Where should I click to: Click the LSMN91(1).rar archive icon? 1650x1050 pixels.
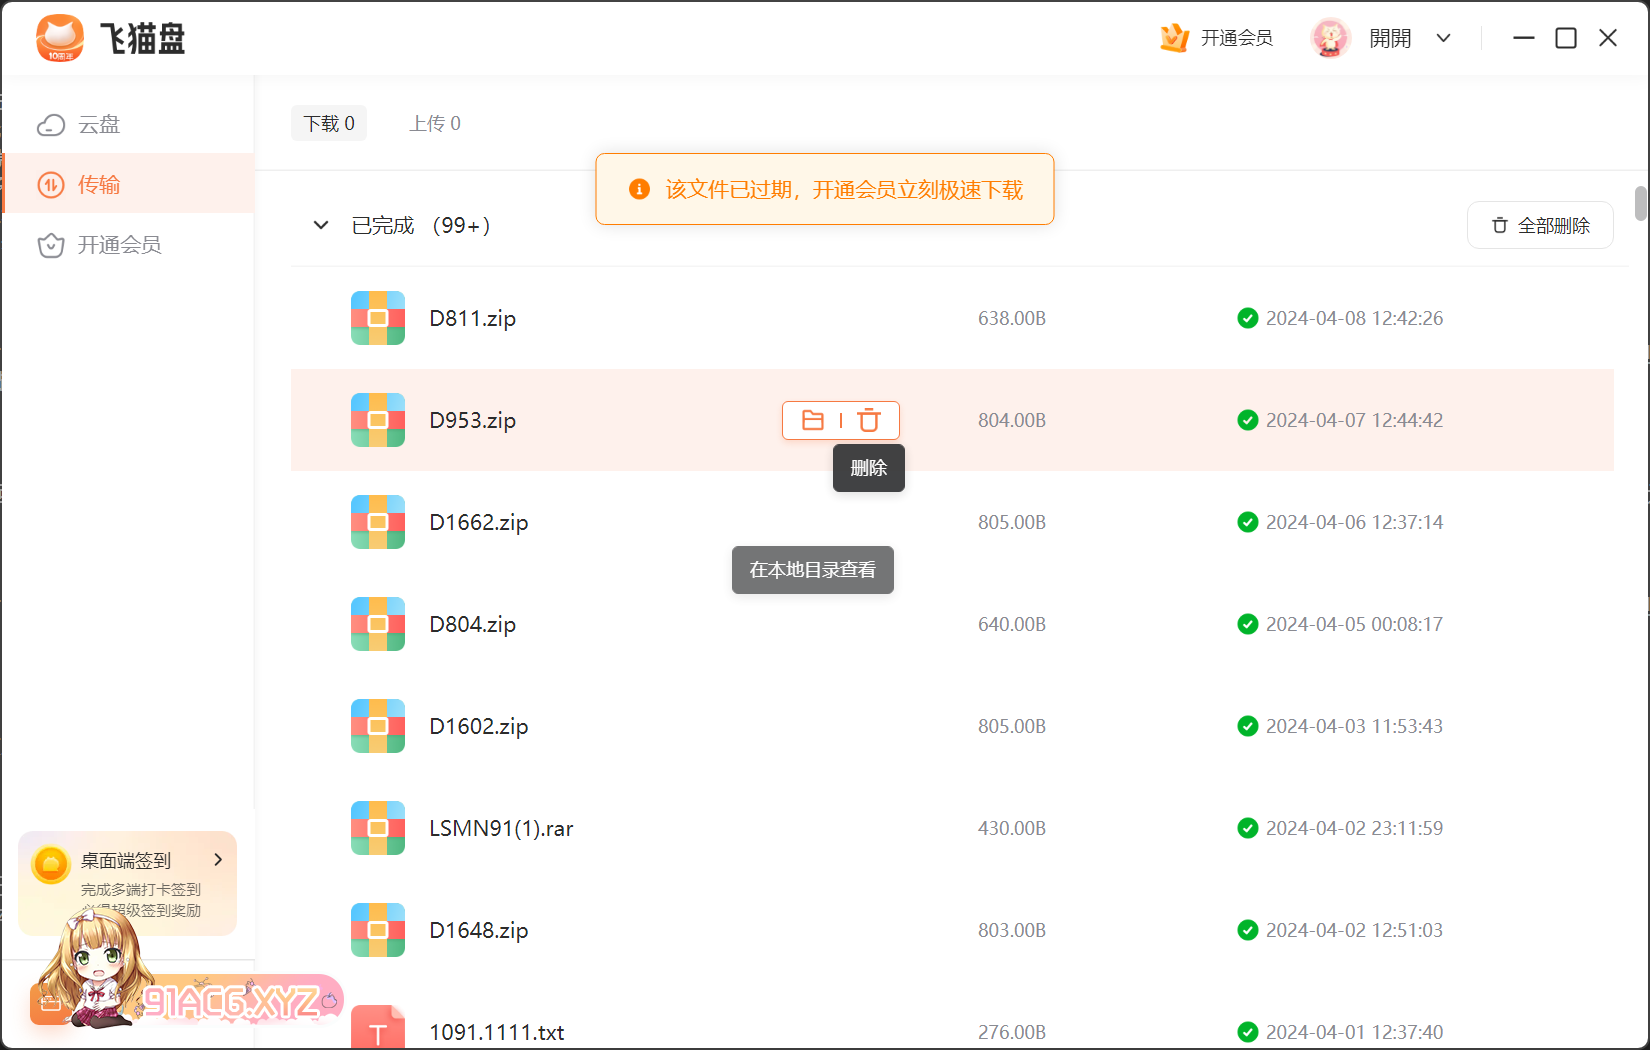click(378, 828)
